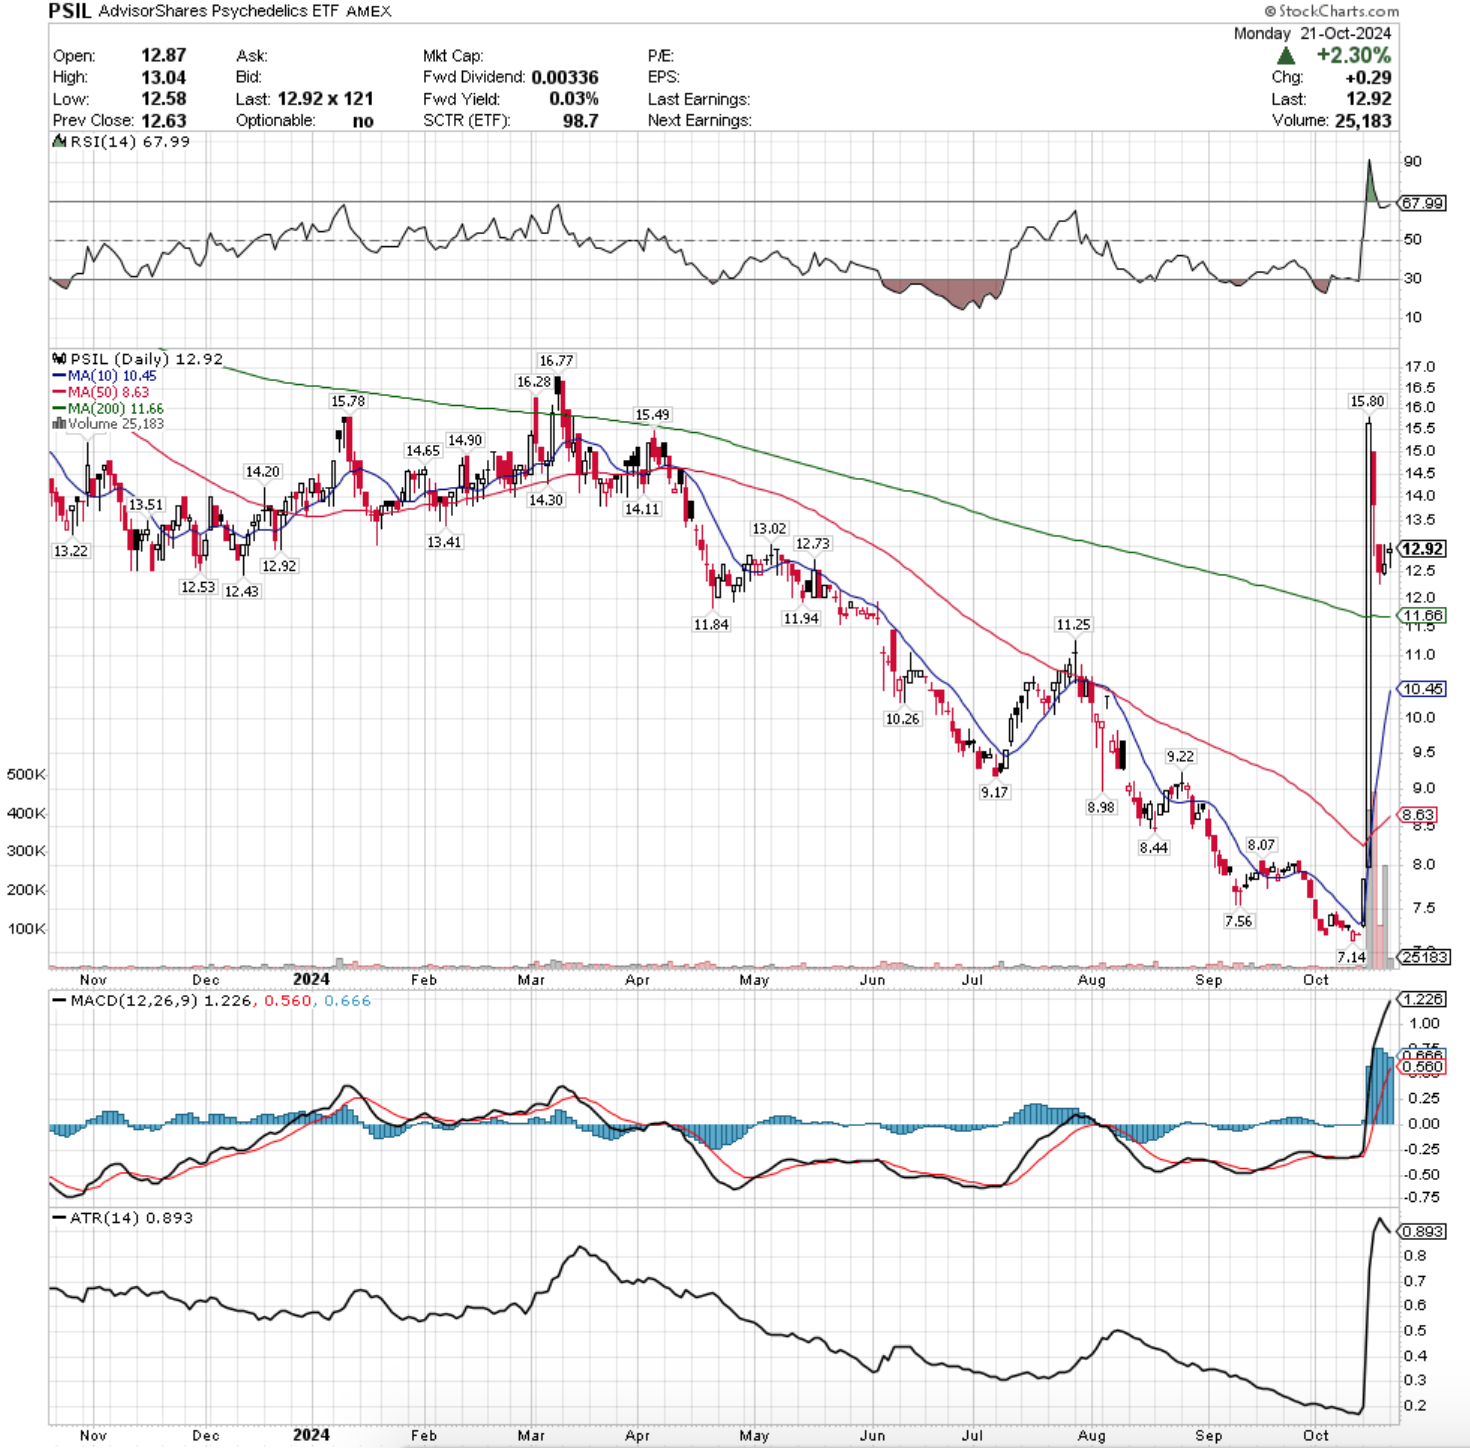Click the Fwd Dividend value 0.00336
This screenshot has width=1470, height=1448.
(x=565, y=77)
